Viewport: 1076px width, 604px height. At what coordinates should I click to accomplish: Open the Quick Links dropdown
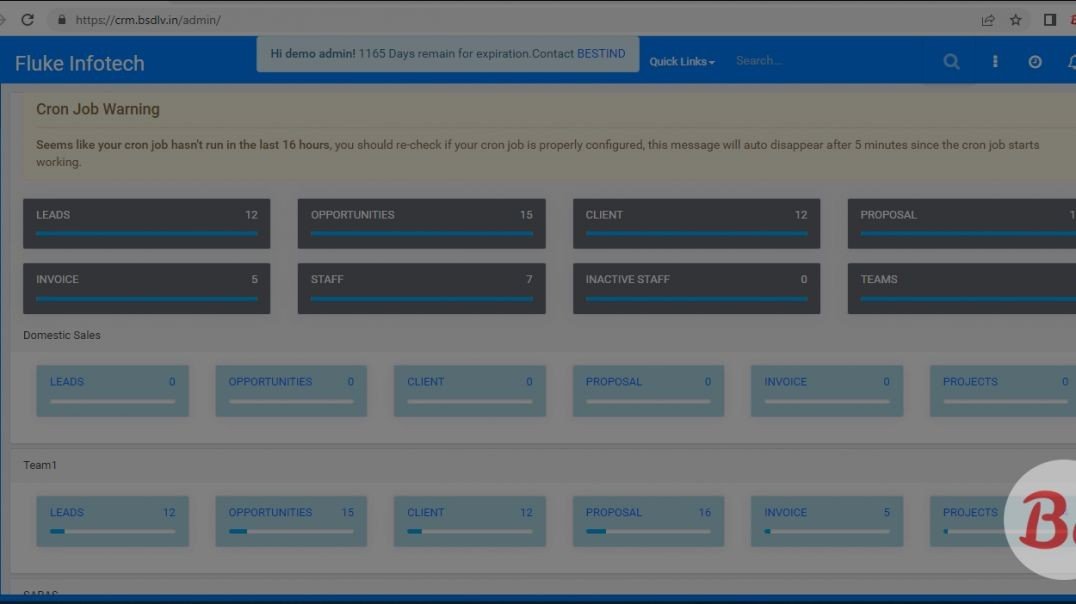681,61
